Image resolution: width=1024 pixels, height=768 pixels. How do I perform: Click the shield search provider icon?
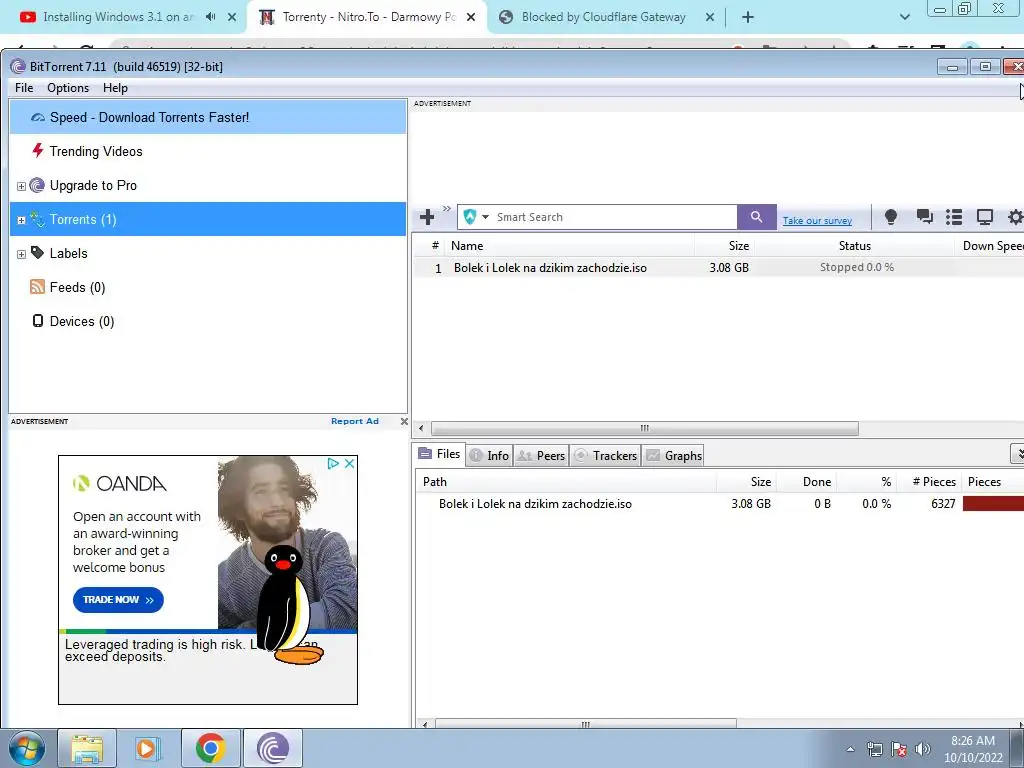click(x=470, y=217)
